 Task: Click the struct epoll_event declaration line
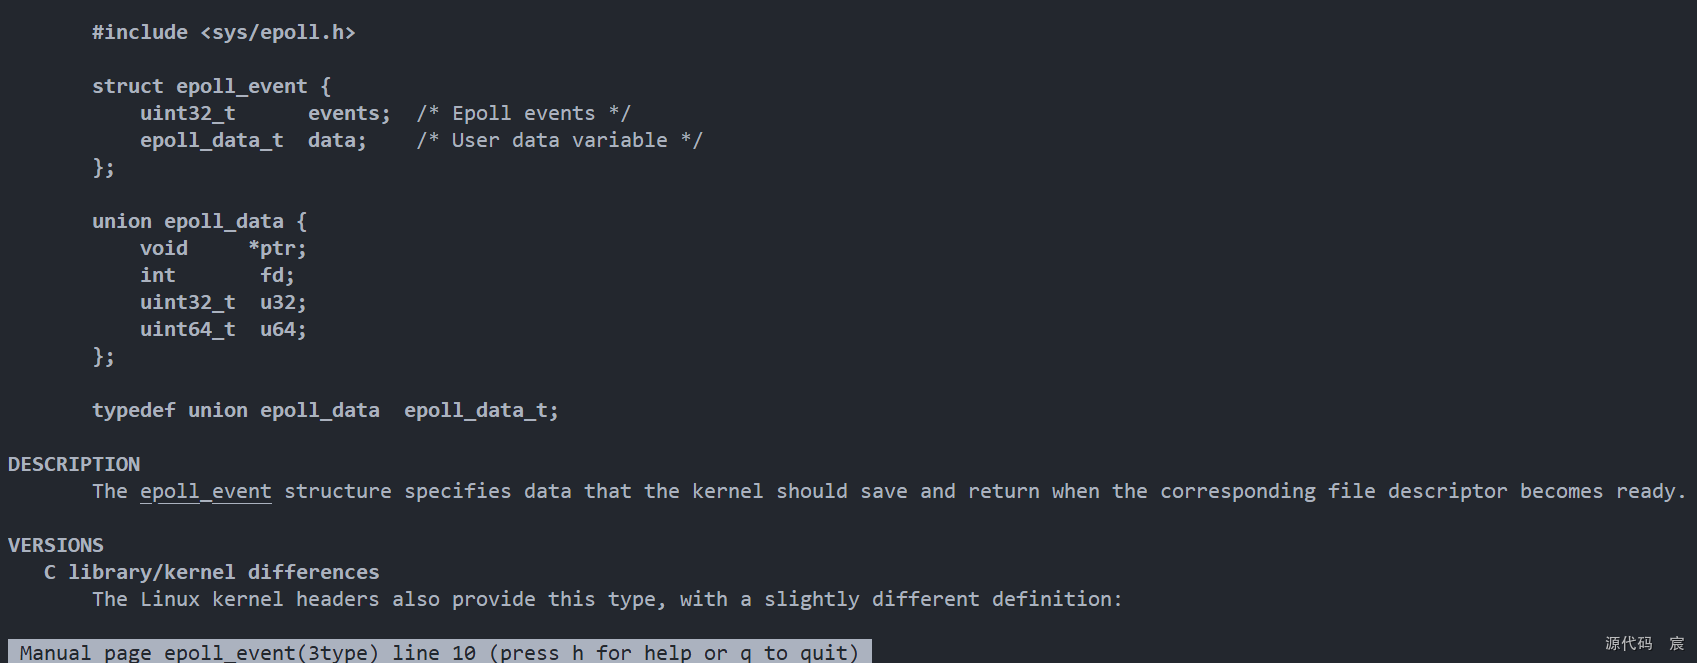212,86
